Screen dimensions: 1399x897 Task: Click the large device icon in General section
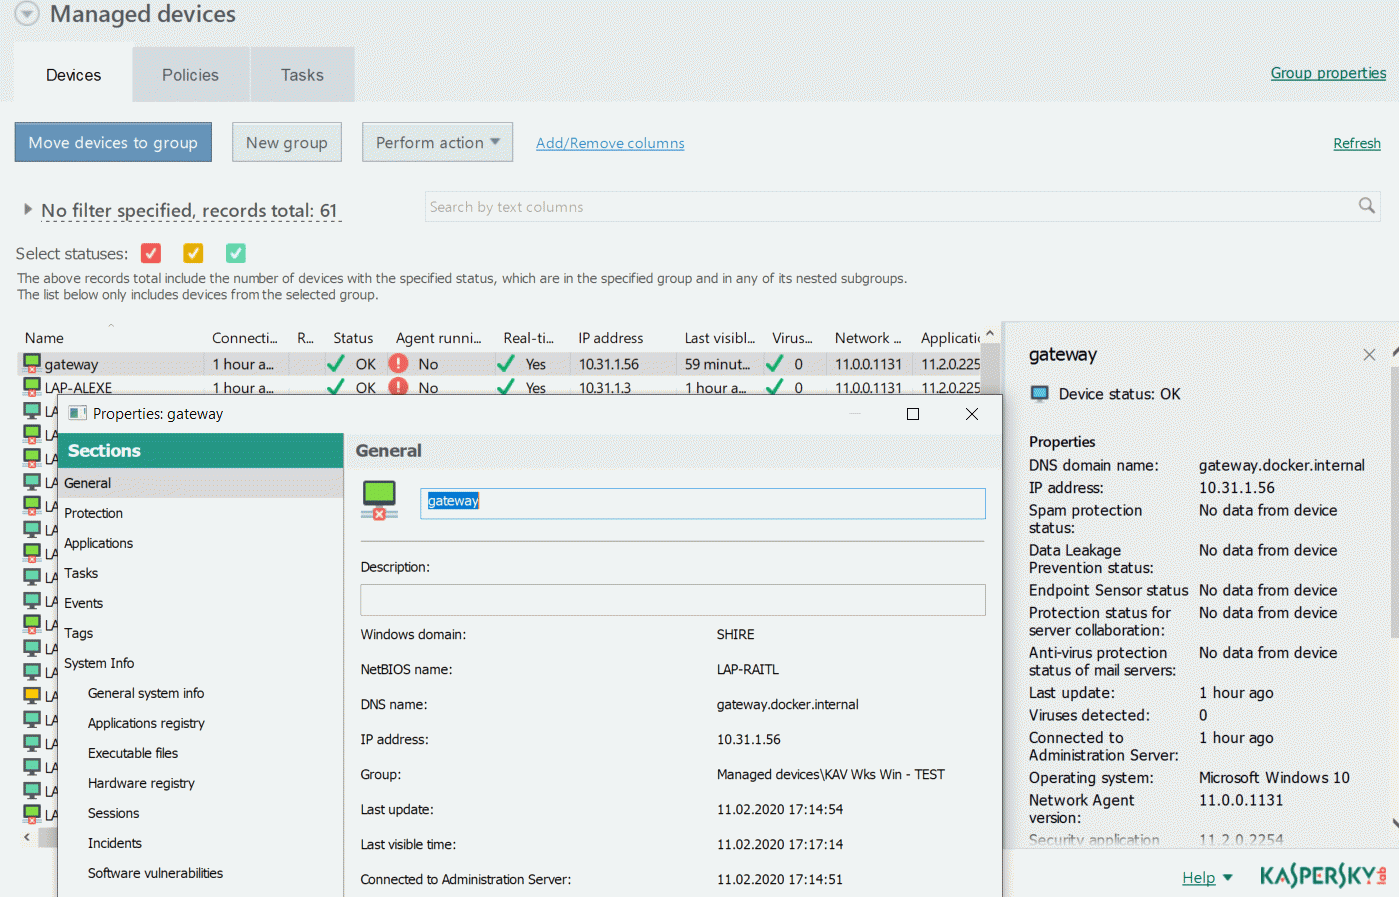(379, 499)
